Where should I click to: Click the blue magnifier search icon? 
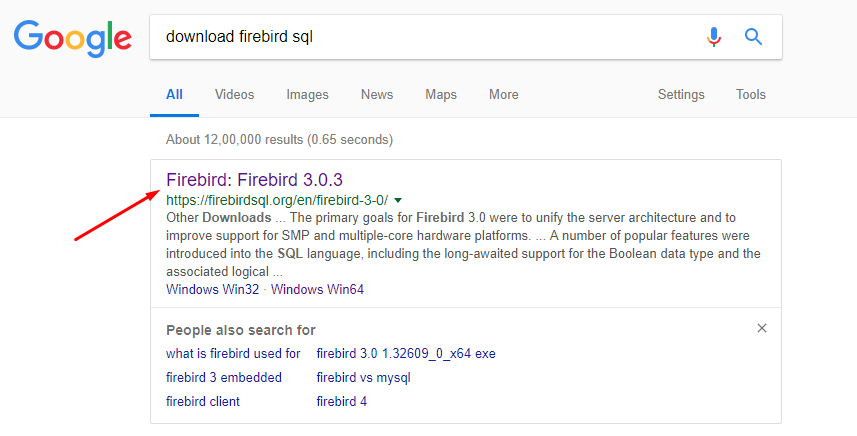[x=753, y=37]
